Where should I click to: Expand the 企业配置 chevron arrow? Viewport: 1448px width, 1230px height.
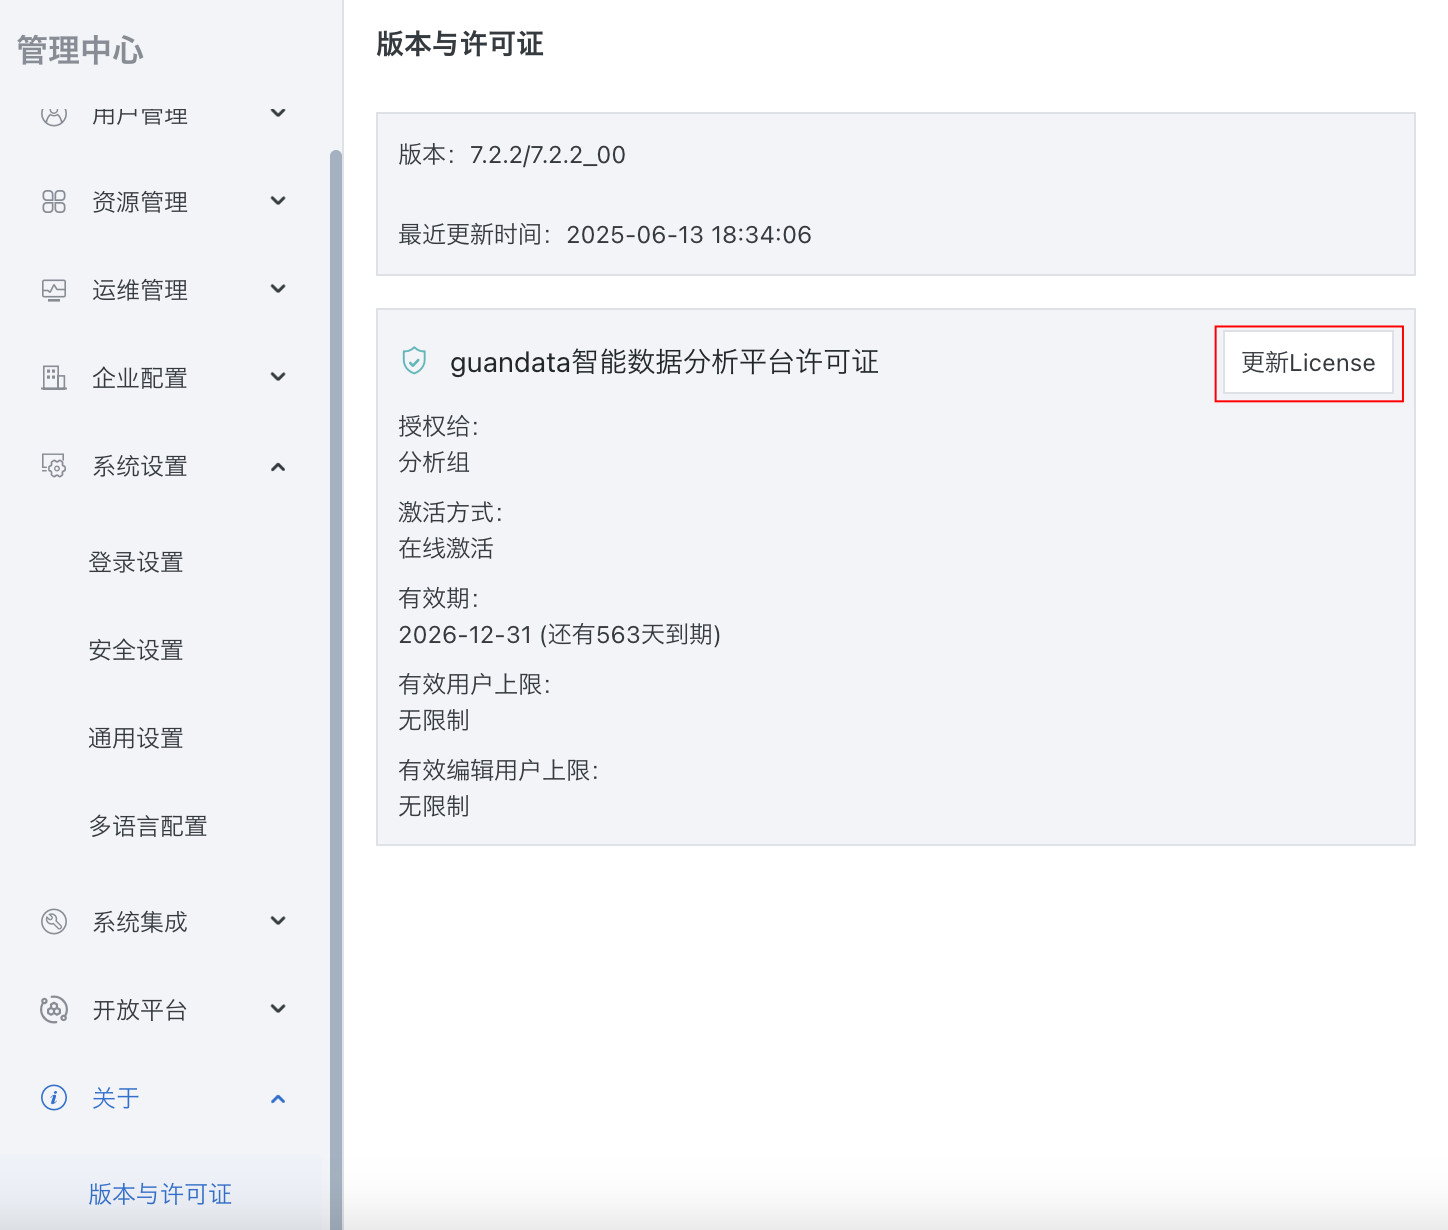click(278, 377)
